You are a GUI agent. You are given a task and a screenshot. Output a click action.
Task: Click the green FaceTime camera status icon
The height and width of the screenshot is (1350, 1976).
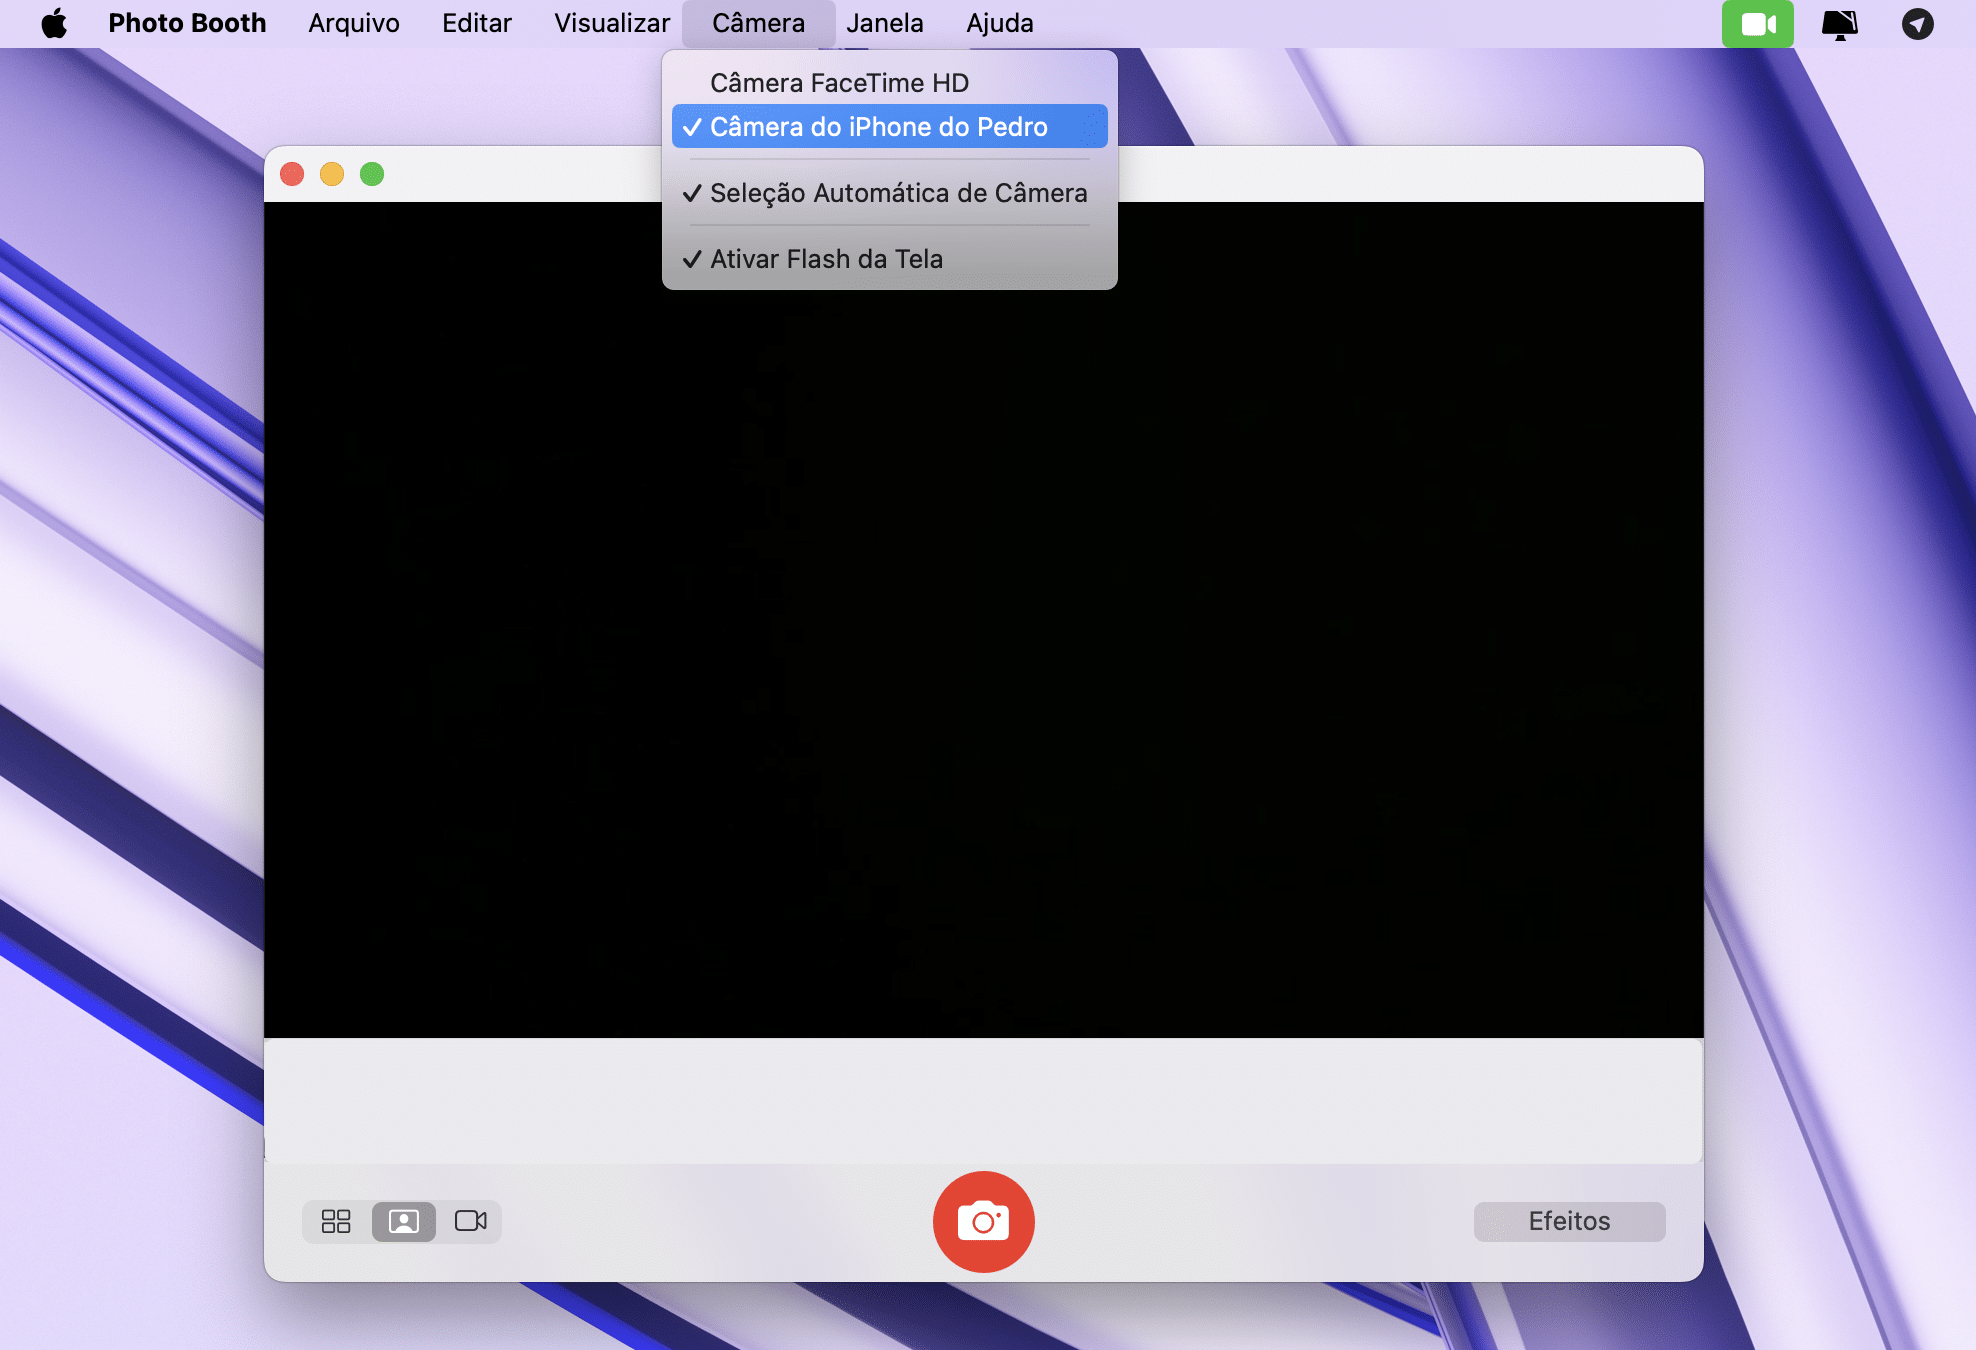[1757, 24]
